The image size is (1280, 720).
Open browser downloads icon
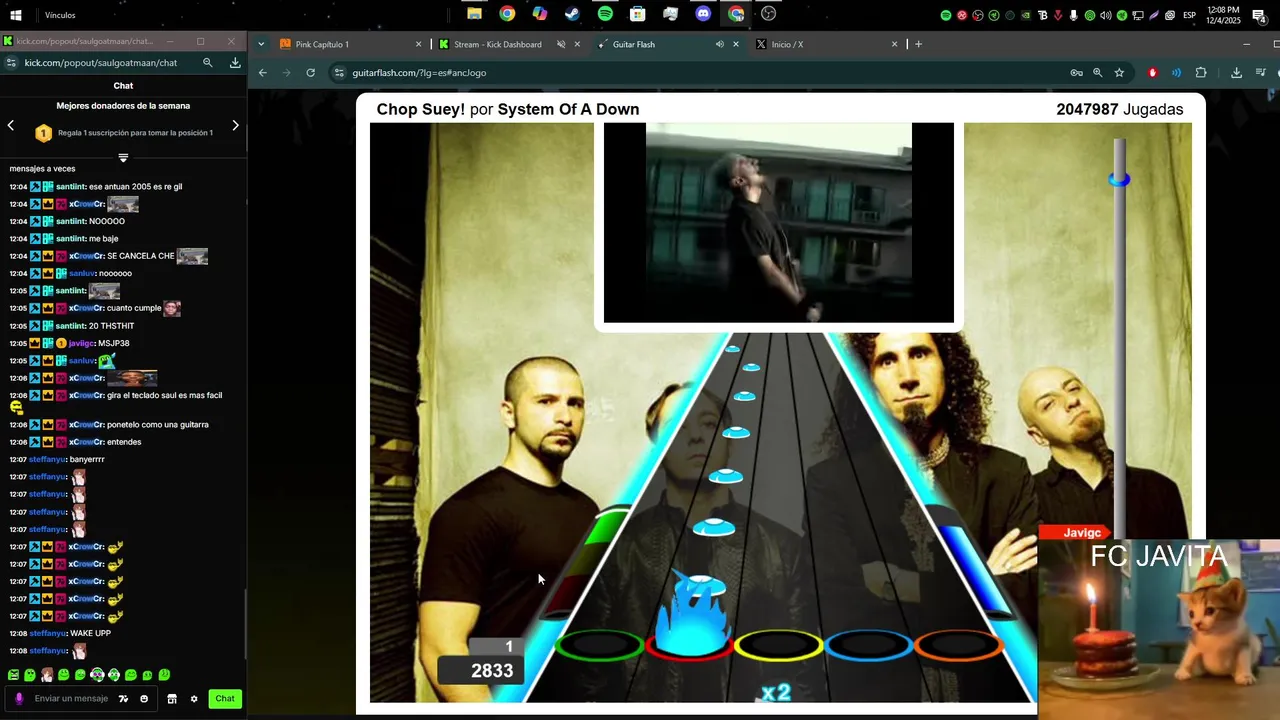pos(1237,73)
